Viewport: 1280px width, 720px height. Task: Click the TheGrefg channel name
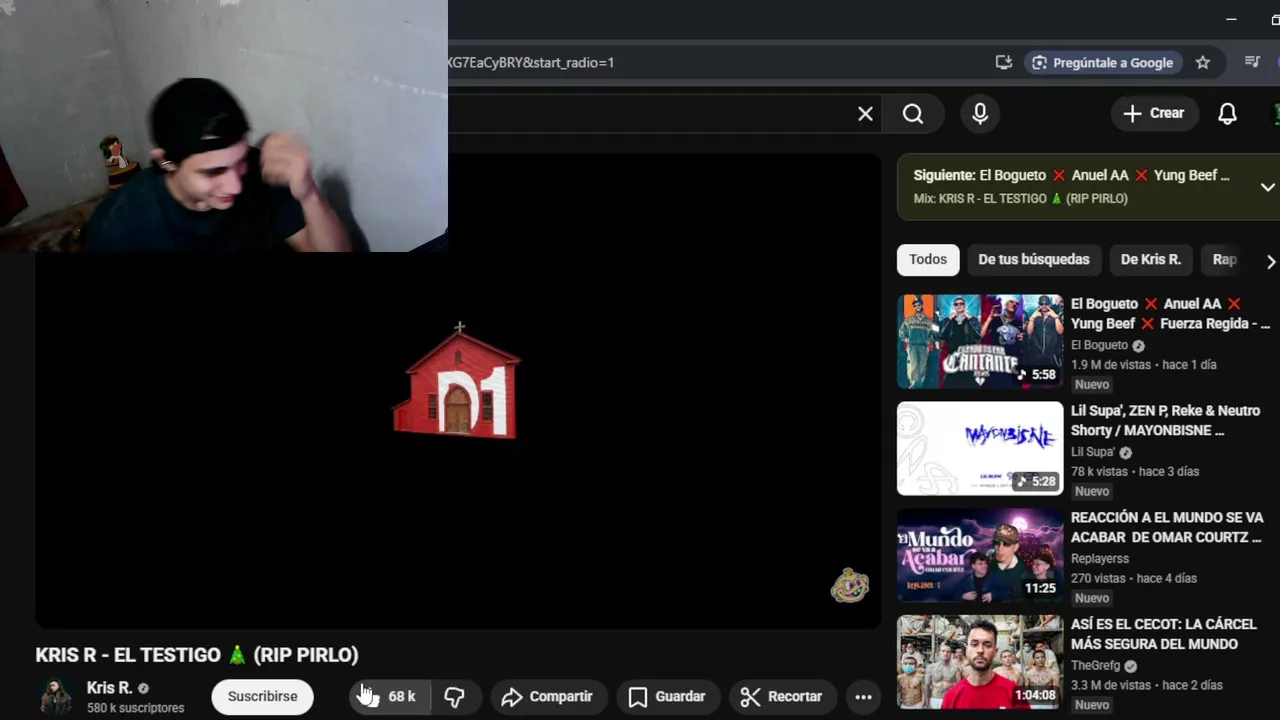1096,666
